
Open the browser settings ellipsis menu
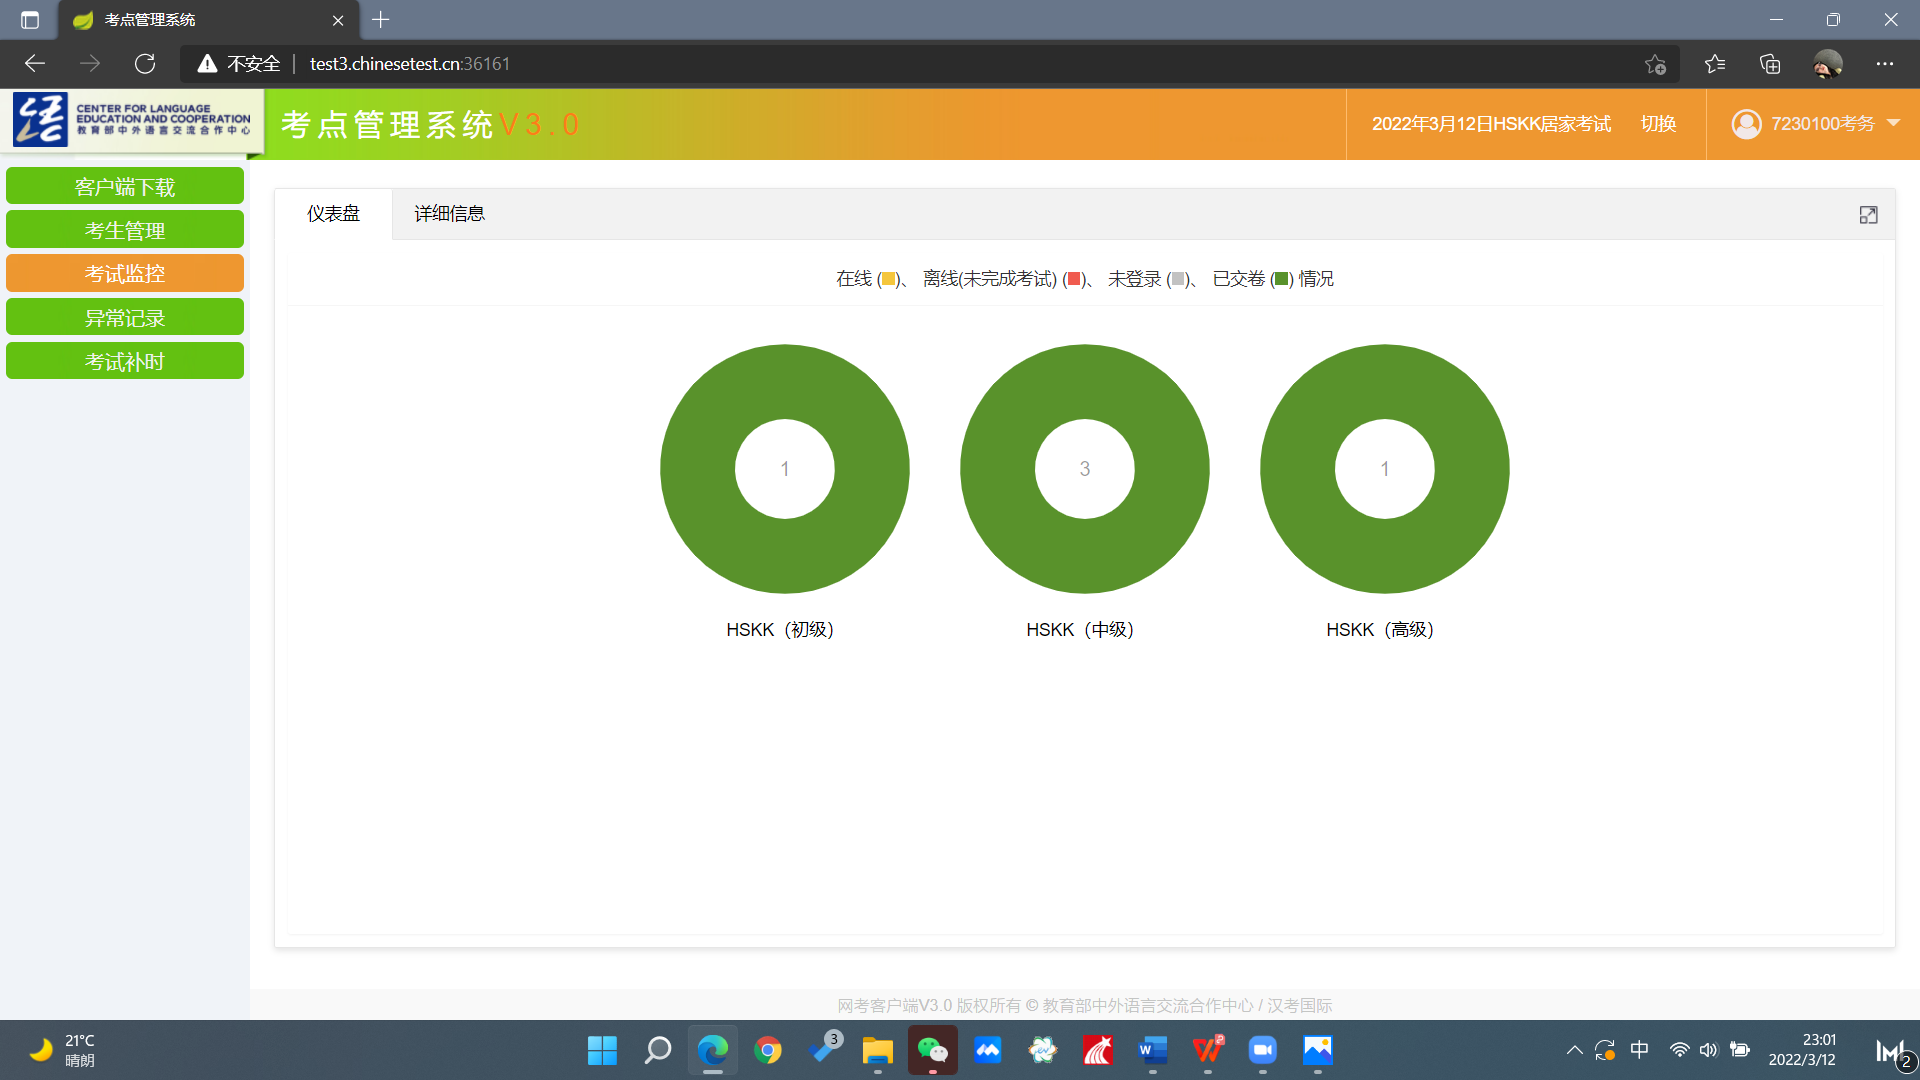(1885, 64)
